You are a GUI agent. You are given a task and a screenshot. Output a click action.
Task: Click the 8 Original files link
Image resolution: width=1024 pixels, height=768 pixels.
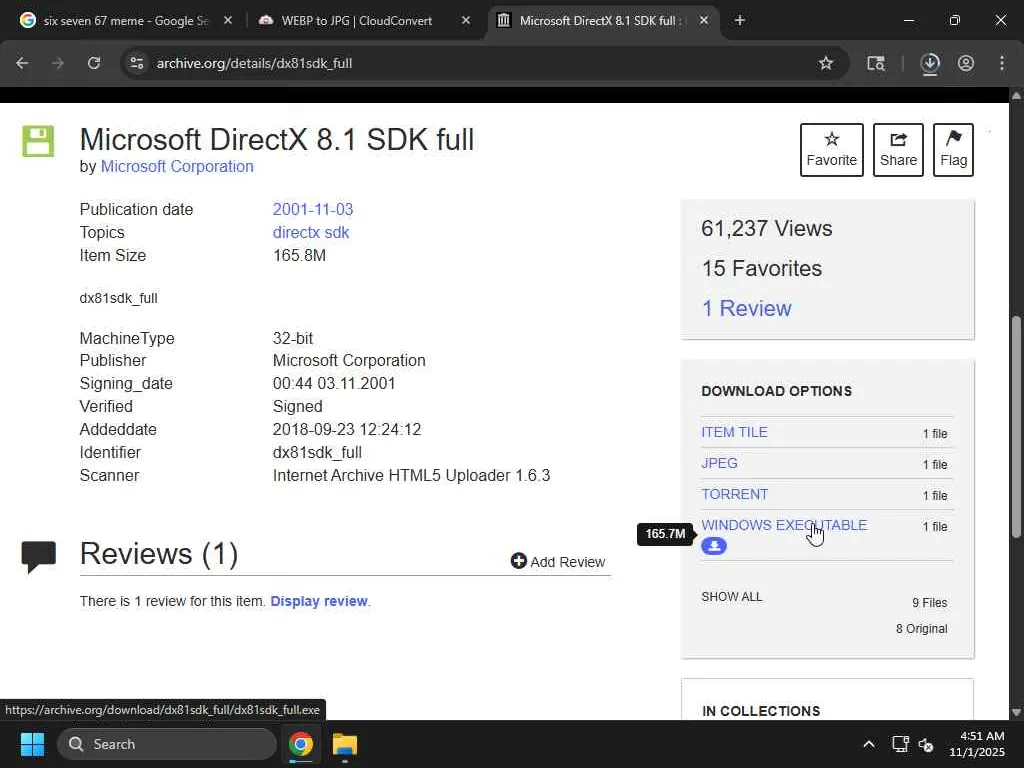click(921, 629)
